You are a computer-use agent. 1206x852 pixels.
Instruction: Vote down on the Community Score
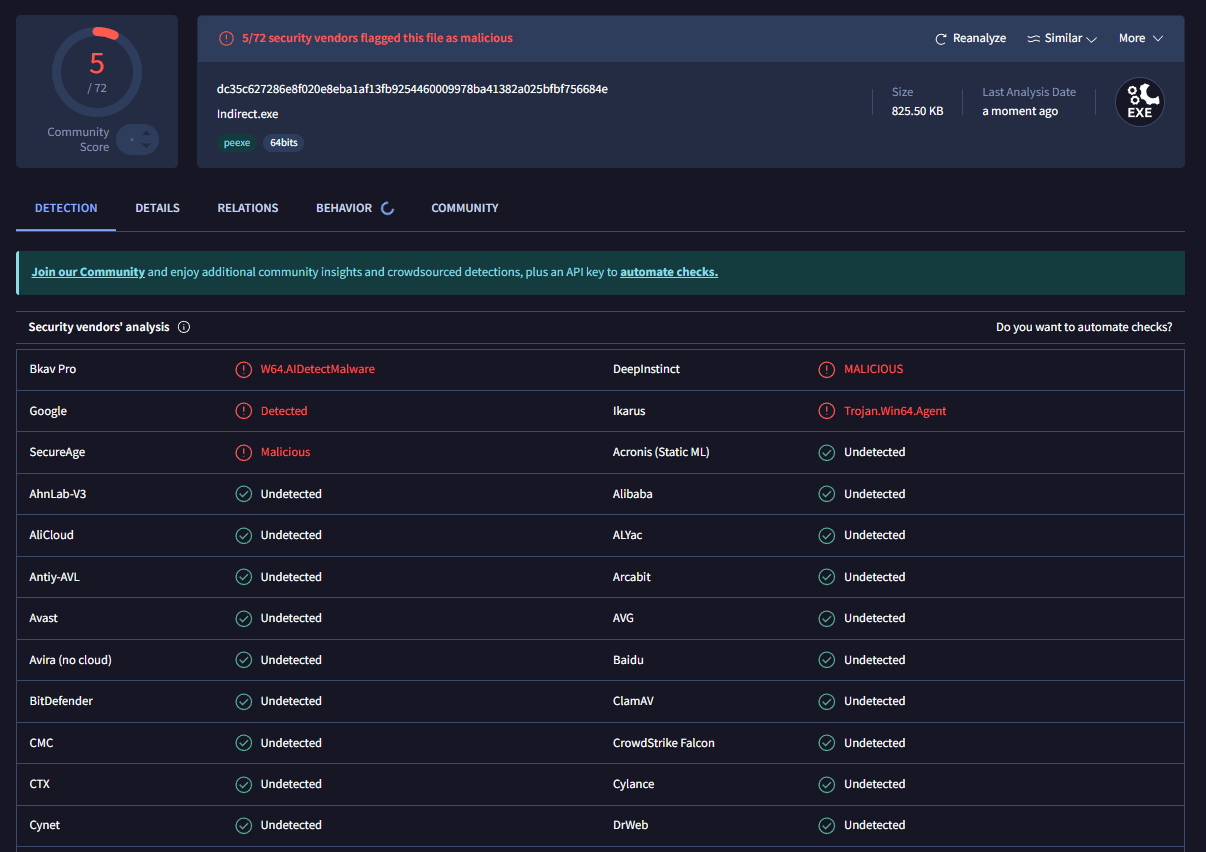pos(147,148)
